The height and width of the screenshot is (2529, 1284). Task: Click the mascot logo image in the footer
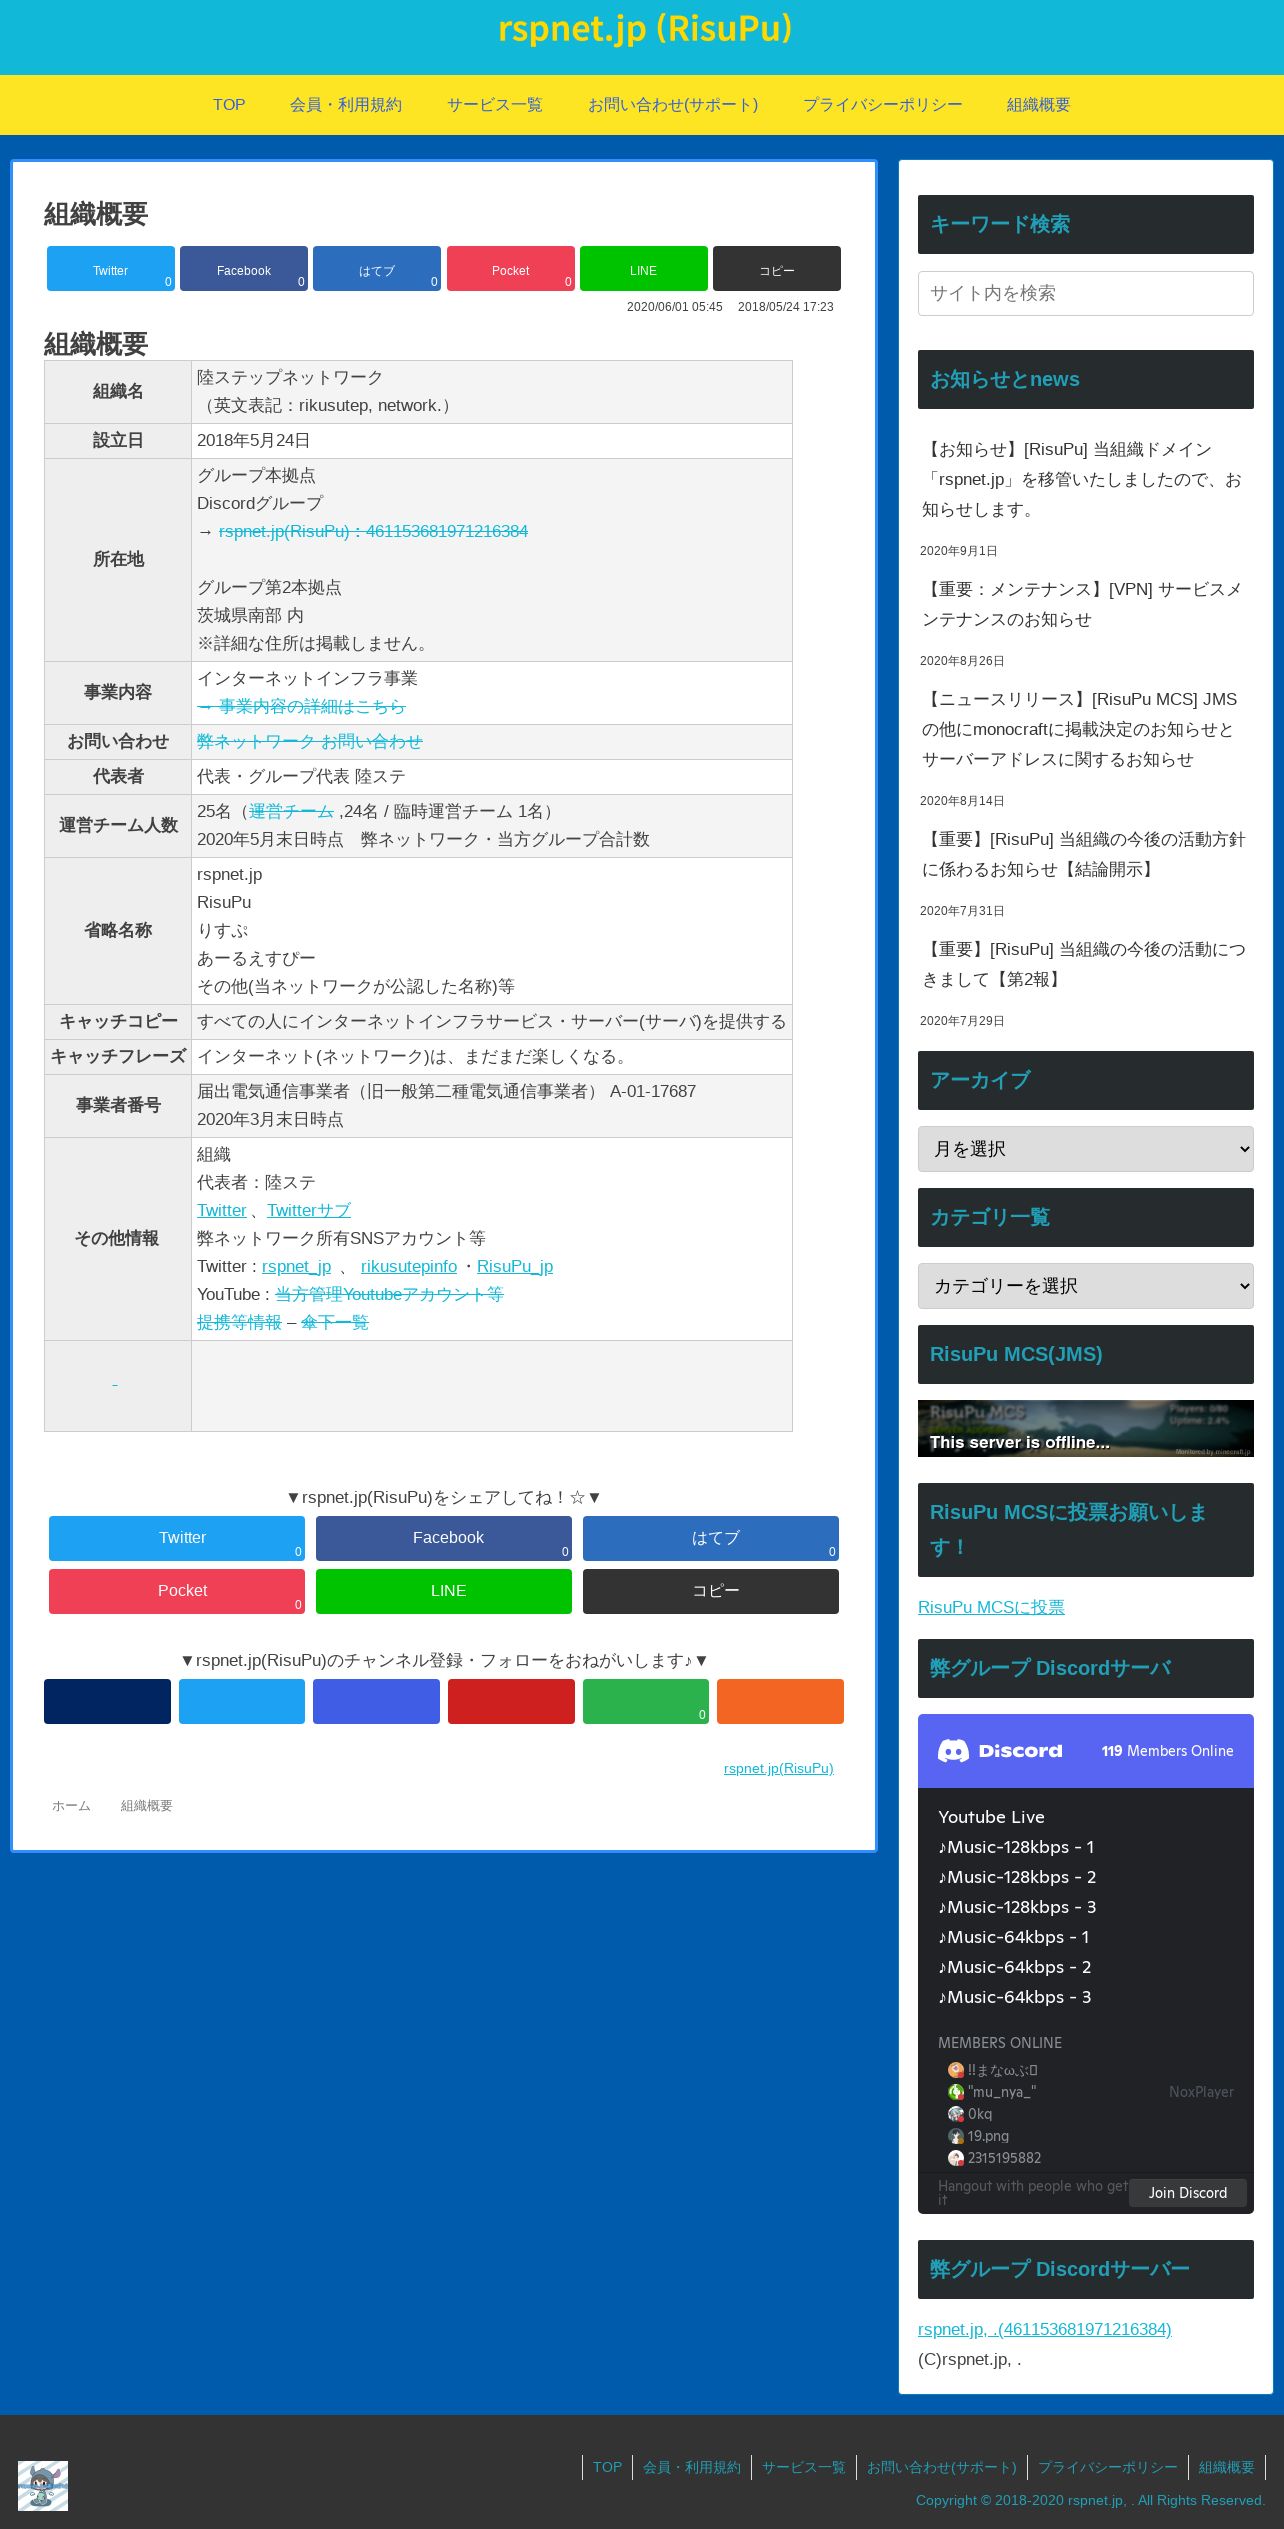[x=43, y=2486]
